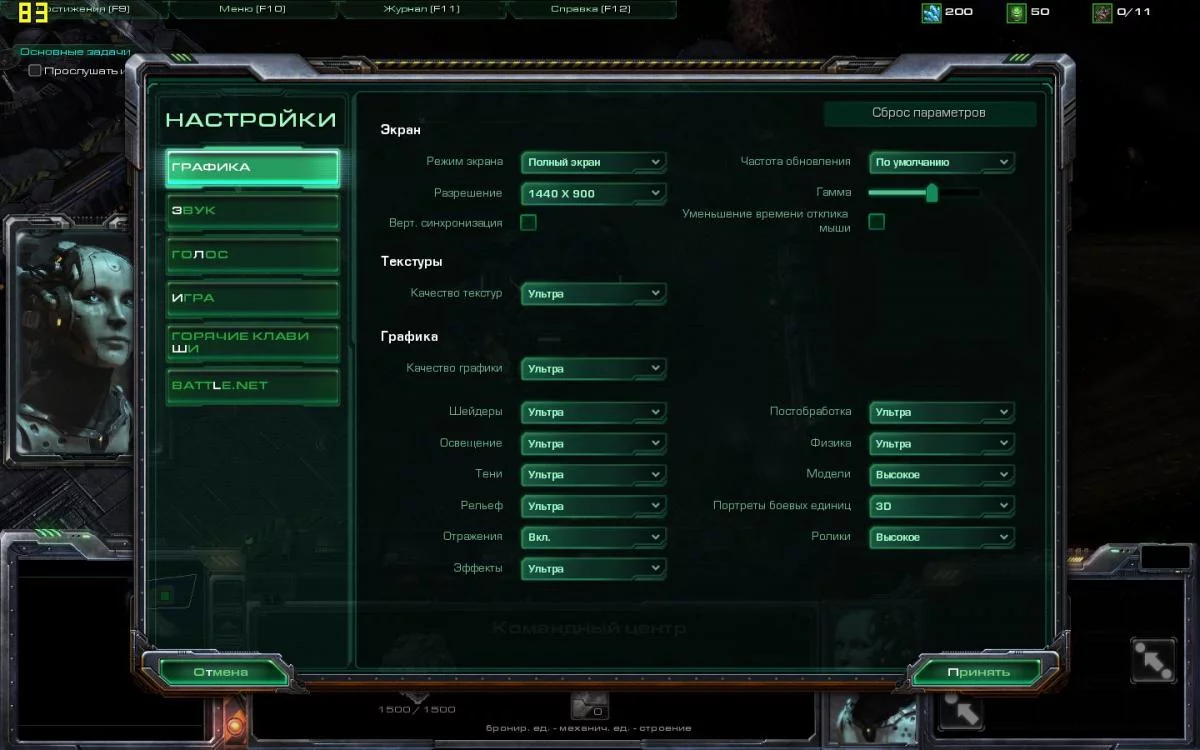1200x750 pixels.
Task: Switch to the Звук settings tab
Action: tap(253, 211)
